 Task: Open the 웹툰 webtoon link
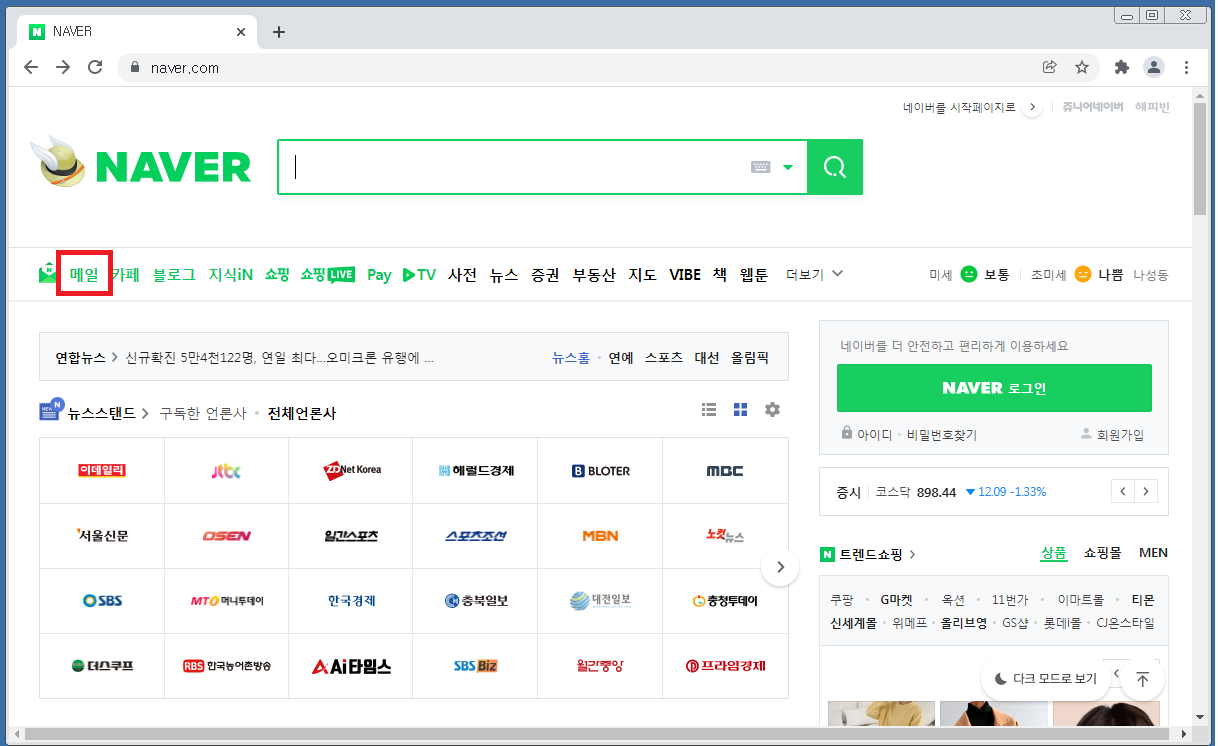754,274
